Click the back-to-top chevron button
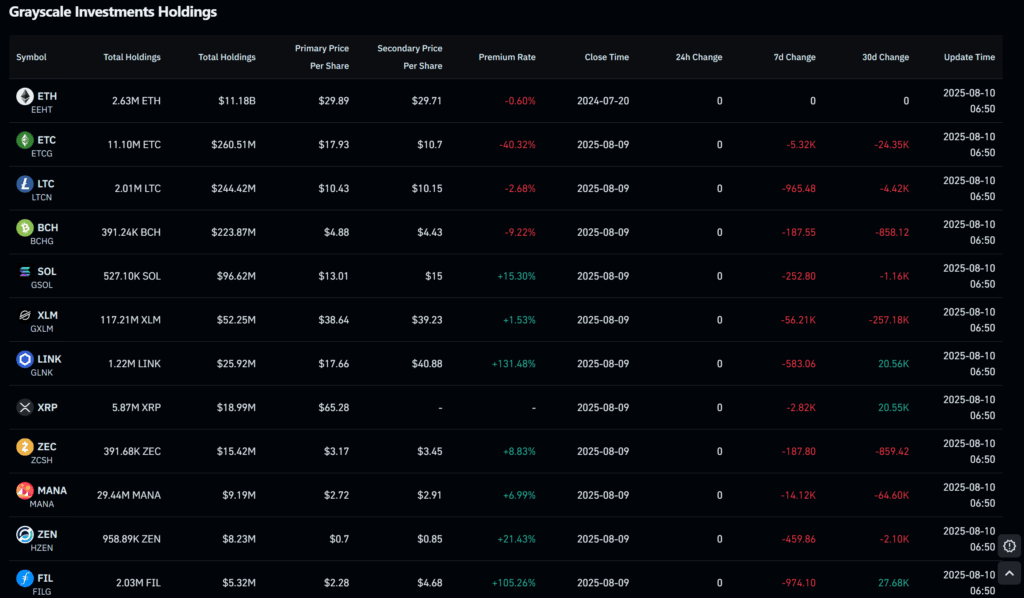The height and width of the screenshot is (598, 1024). click(1010, 573)
